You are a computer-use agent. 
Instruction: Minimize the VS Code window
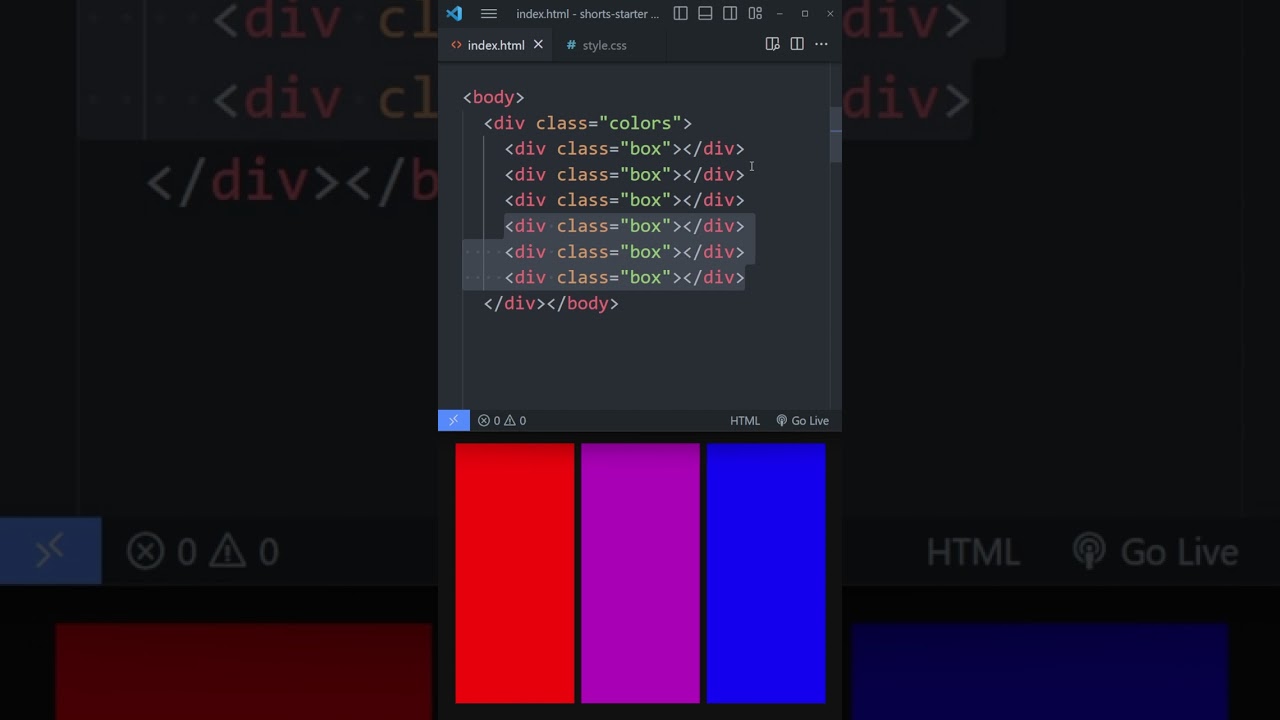(780, 14)
